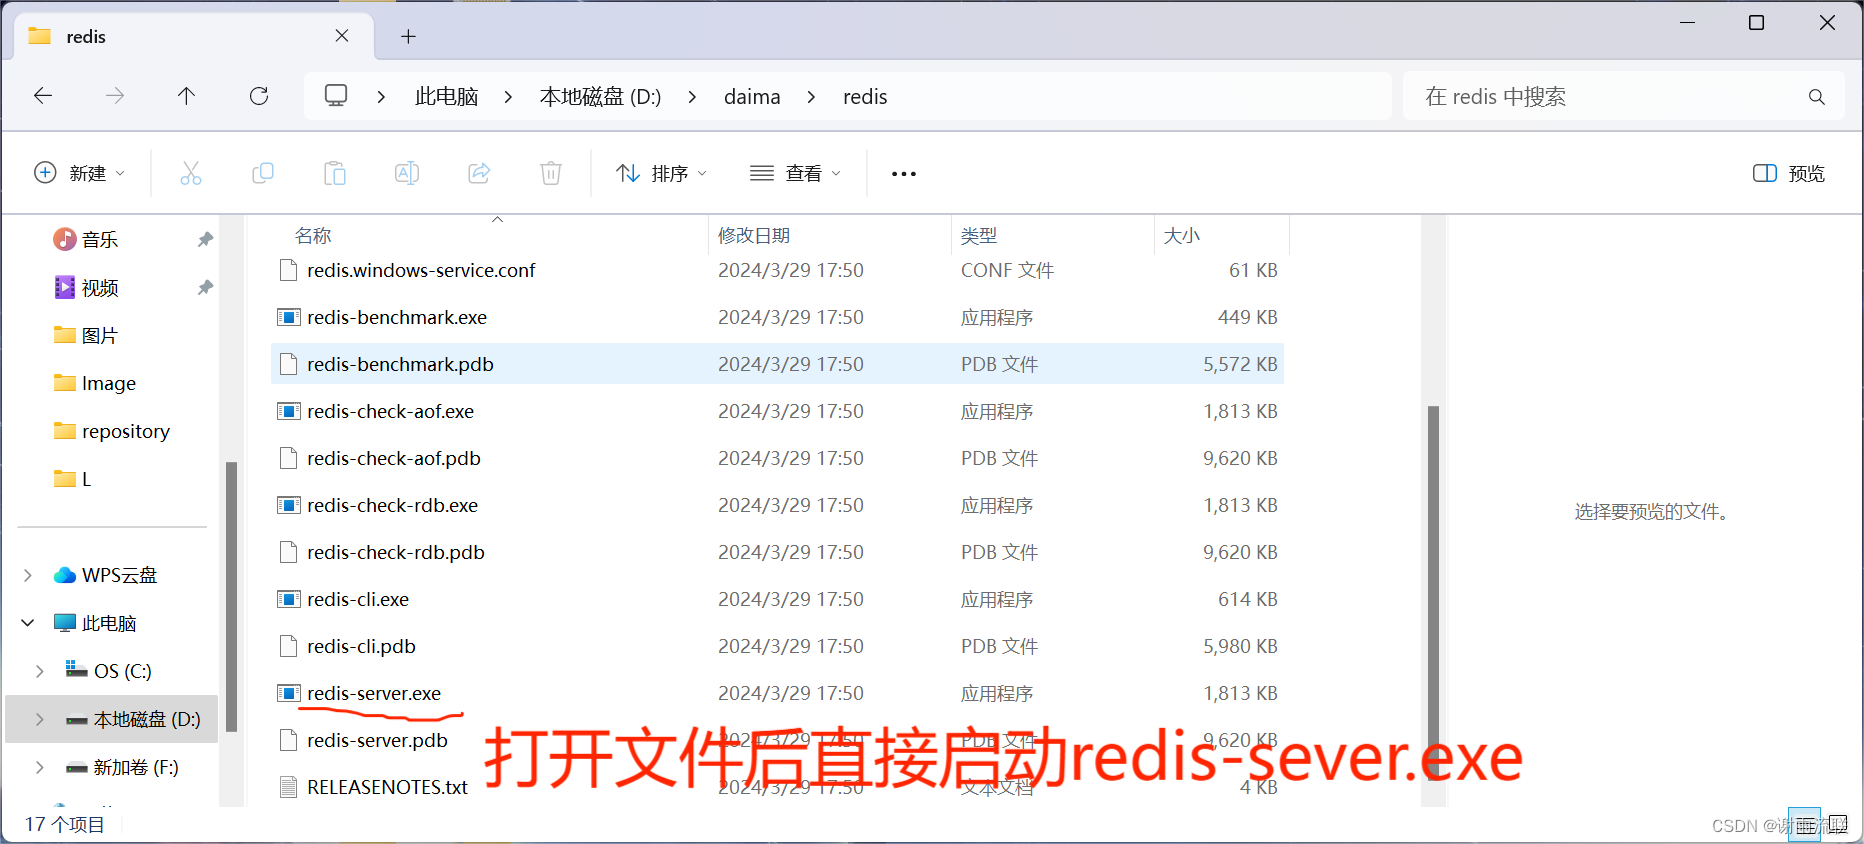Open Pictures folder in sidebar
The width and height of the screenshot is (1864, 844).
86,335
